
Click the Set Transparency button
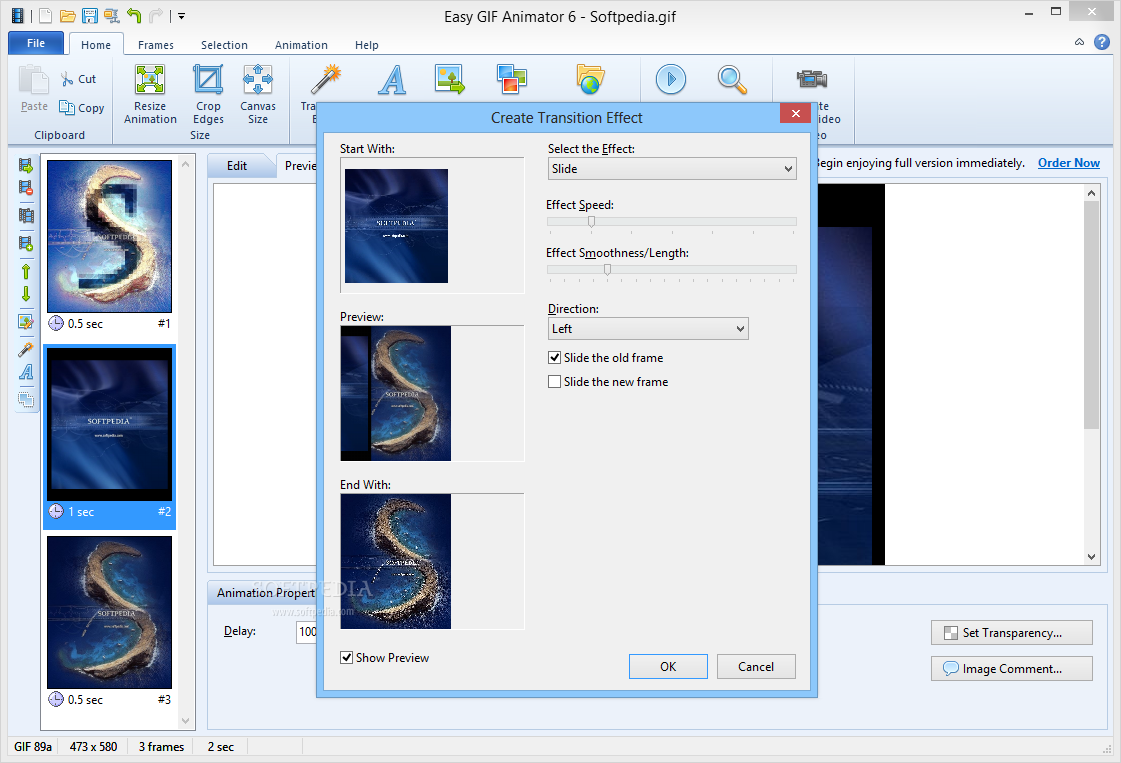pyautogui.click(x=1012, y=633)
